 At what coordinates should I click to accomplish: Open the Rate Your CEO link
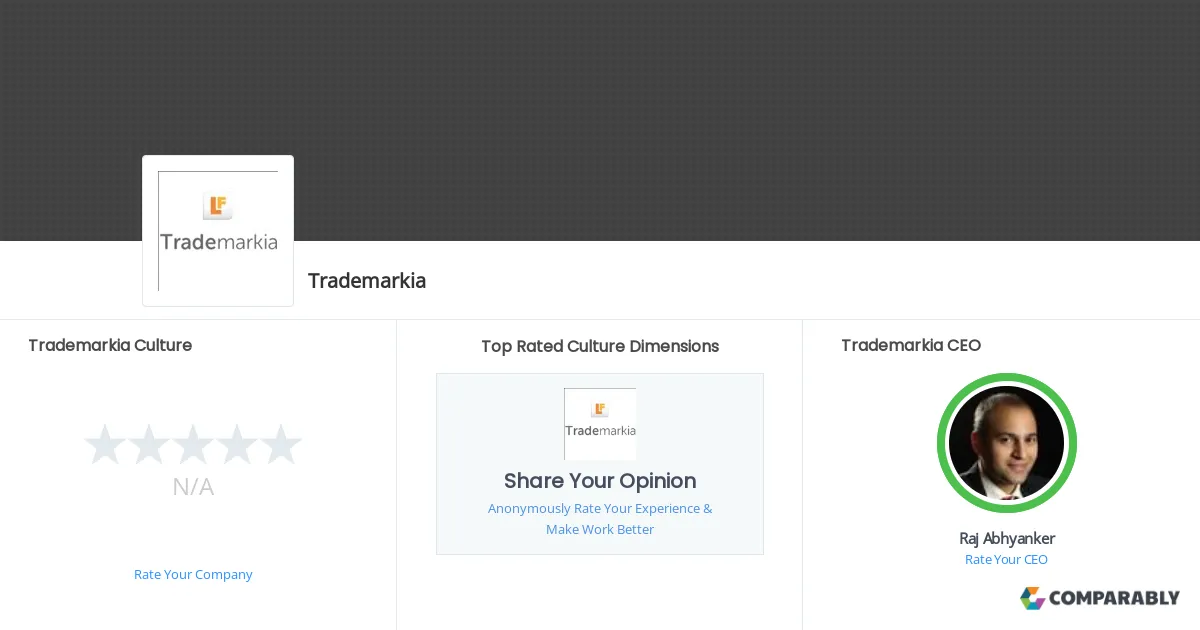pyautogui.click(x=1006, y=559)
